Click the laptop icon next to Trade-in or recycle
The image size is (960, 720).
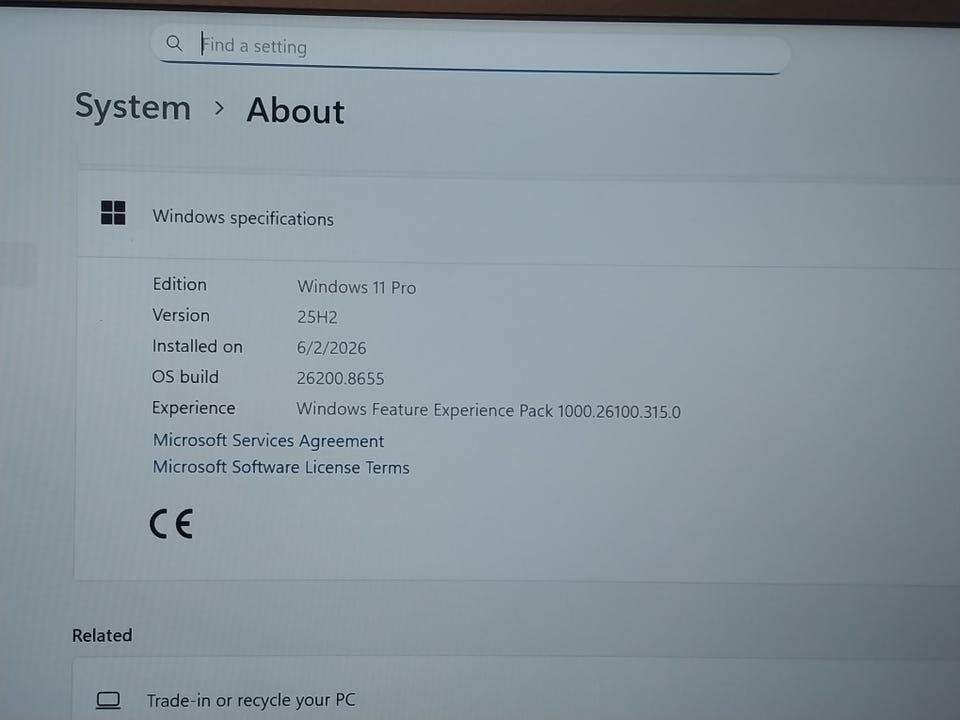point(108,700)
